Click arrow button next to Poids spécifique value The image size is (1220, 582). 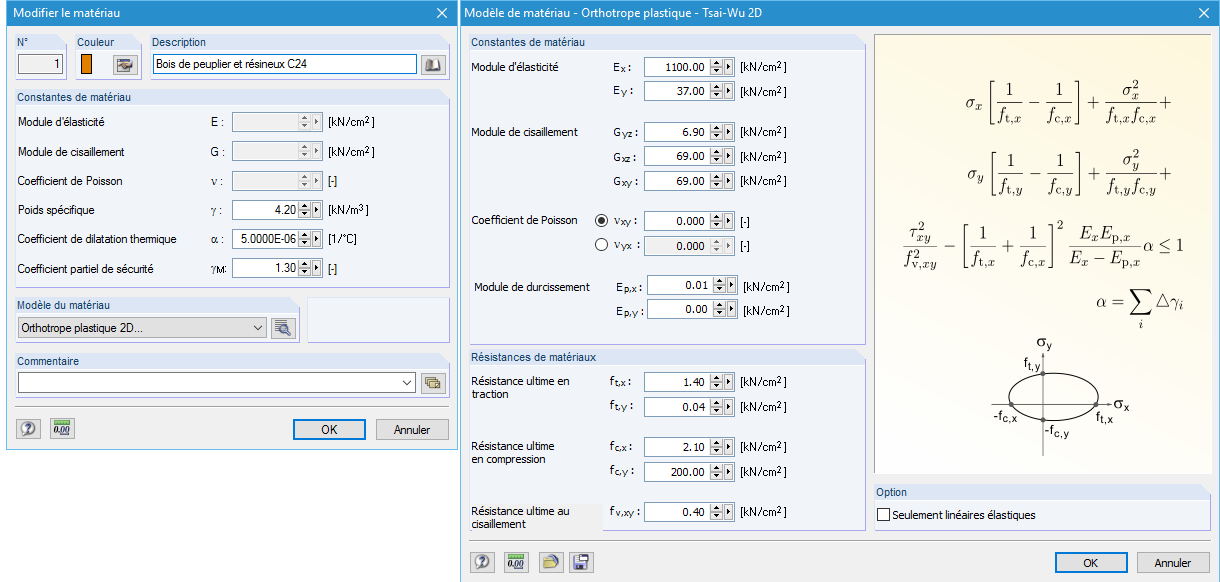pyautogui.click(x=317, y=210)
